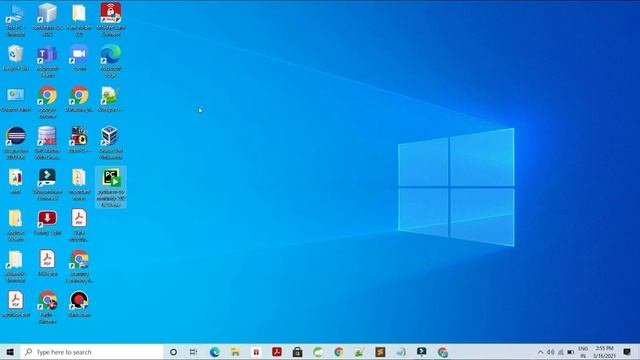Launch Microsoft Edge from the taskbar
This screenshot has height=360, width=640.
tap(215, 352)
